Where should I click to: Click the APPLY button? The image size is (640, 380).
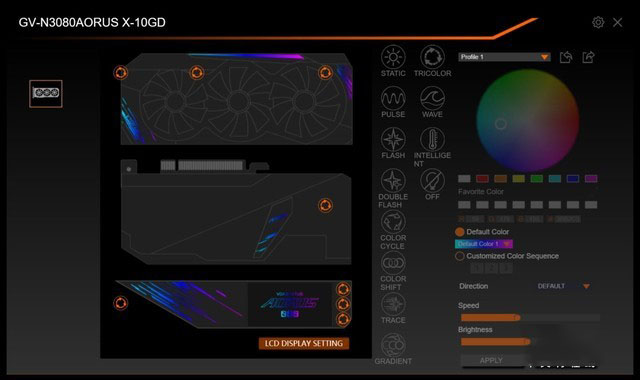[x=491, y=360]
